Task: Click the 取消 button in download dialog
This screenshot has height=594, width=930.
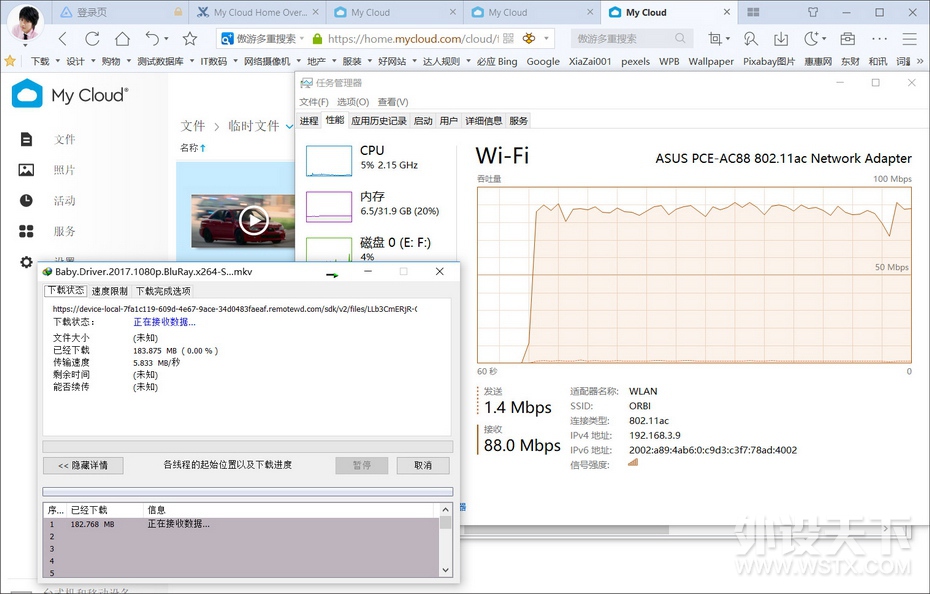Action: coord(423,465)
